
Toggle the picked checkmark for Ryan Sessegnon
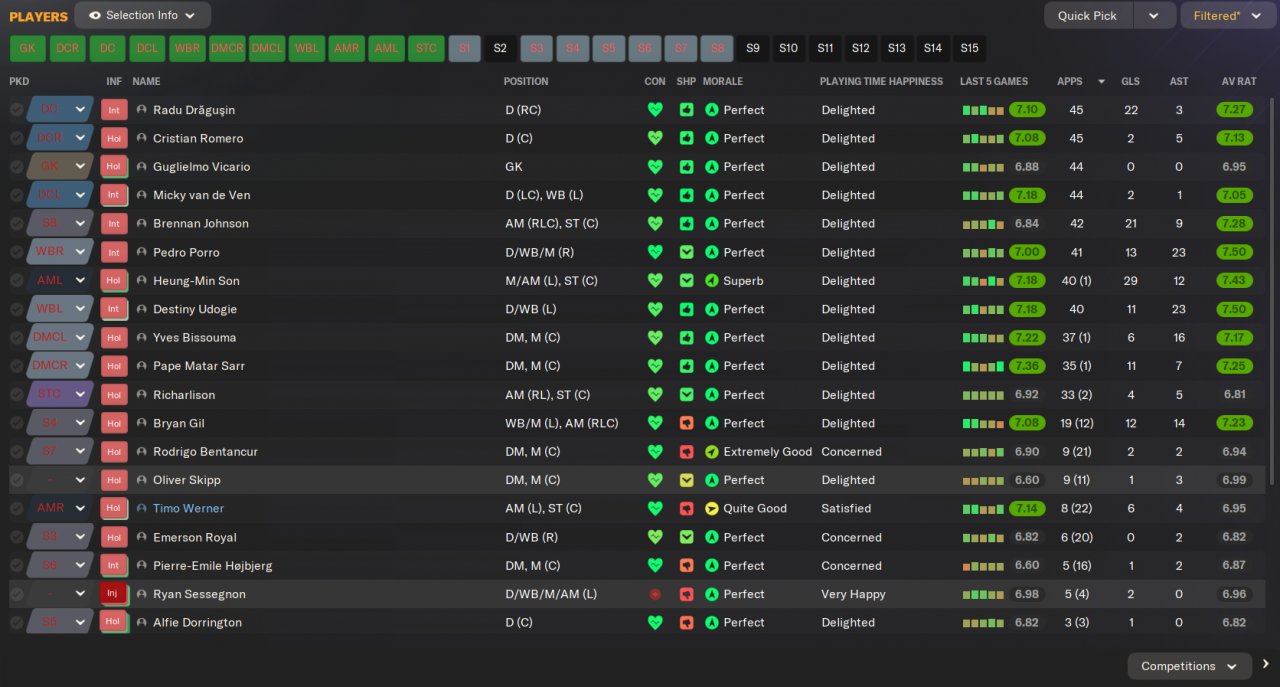[16, 594]
